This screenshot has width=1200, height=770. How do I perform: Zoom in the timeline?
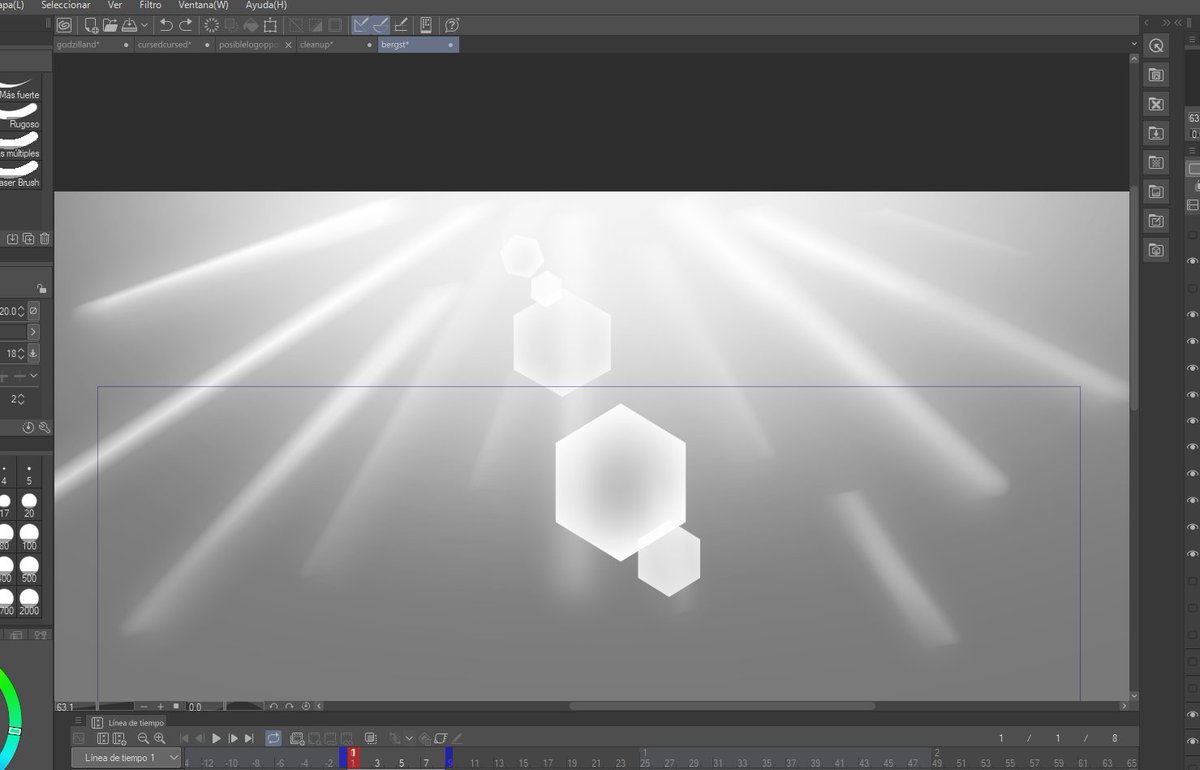click(159, 738)
